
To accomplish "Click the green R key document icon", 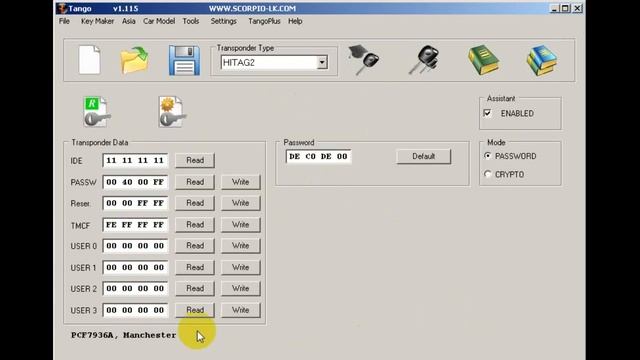I will pyautogui.click(x=97, y=112).
